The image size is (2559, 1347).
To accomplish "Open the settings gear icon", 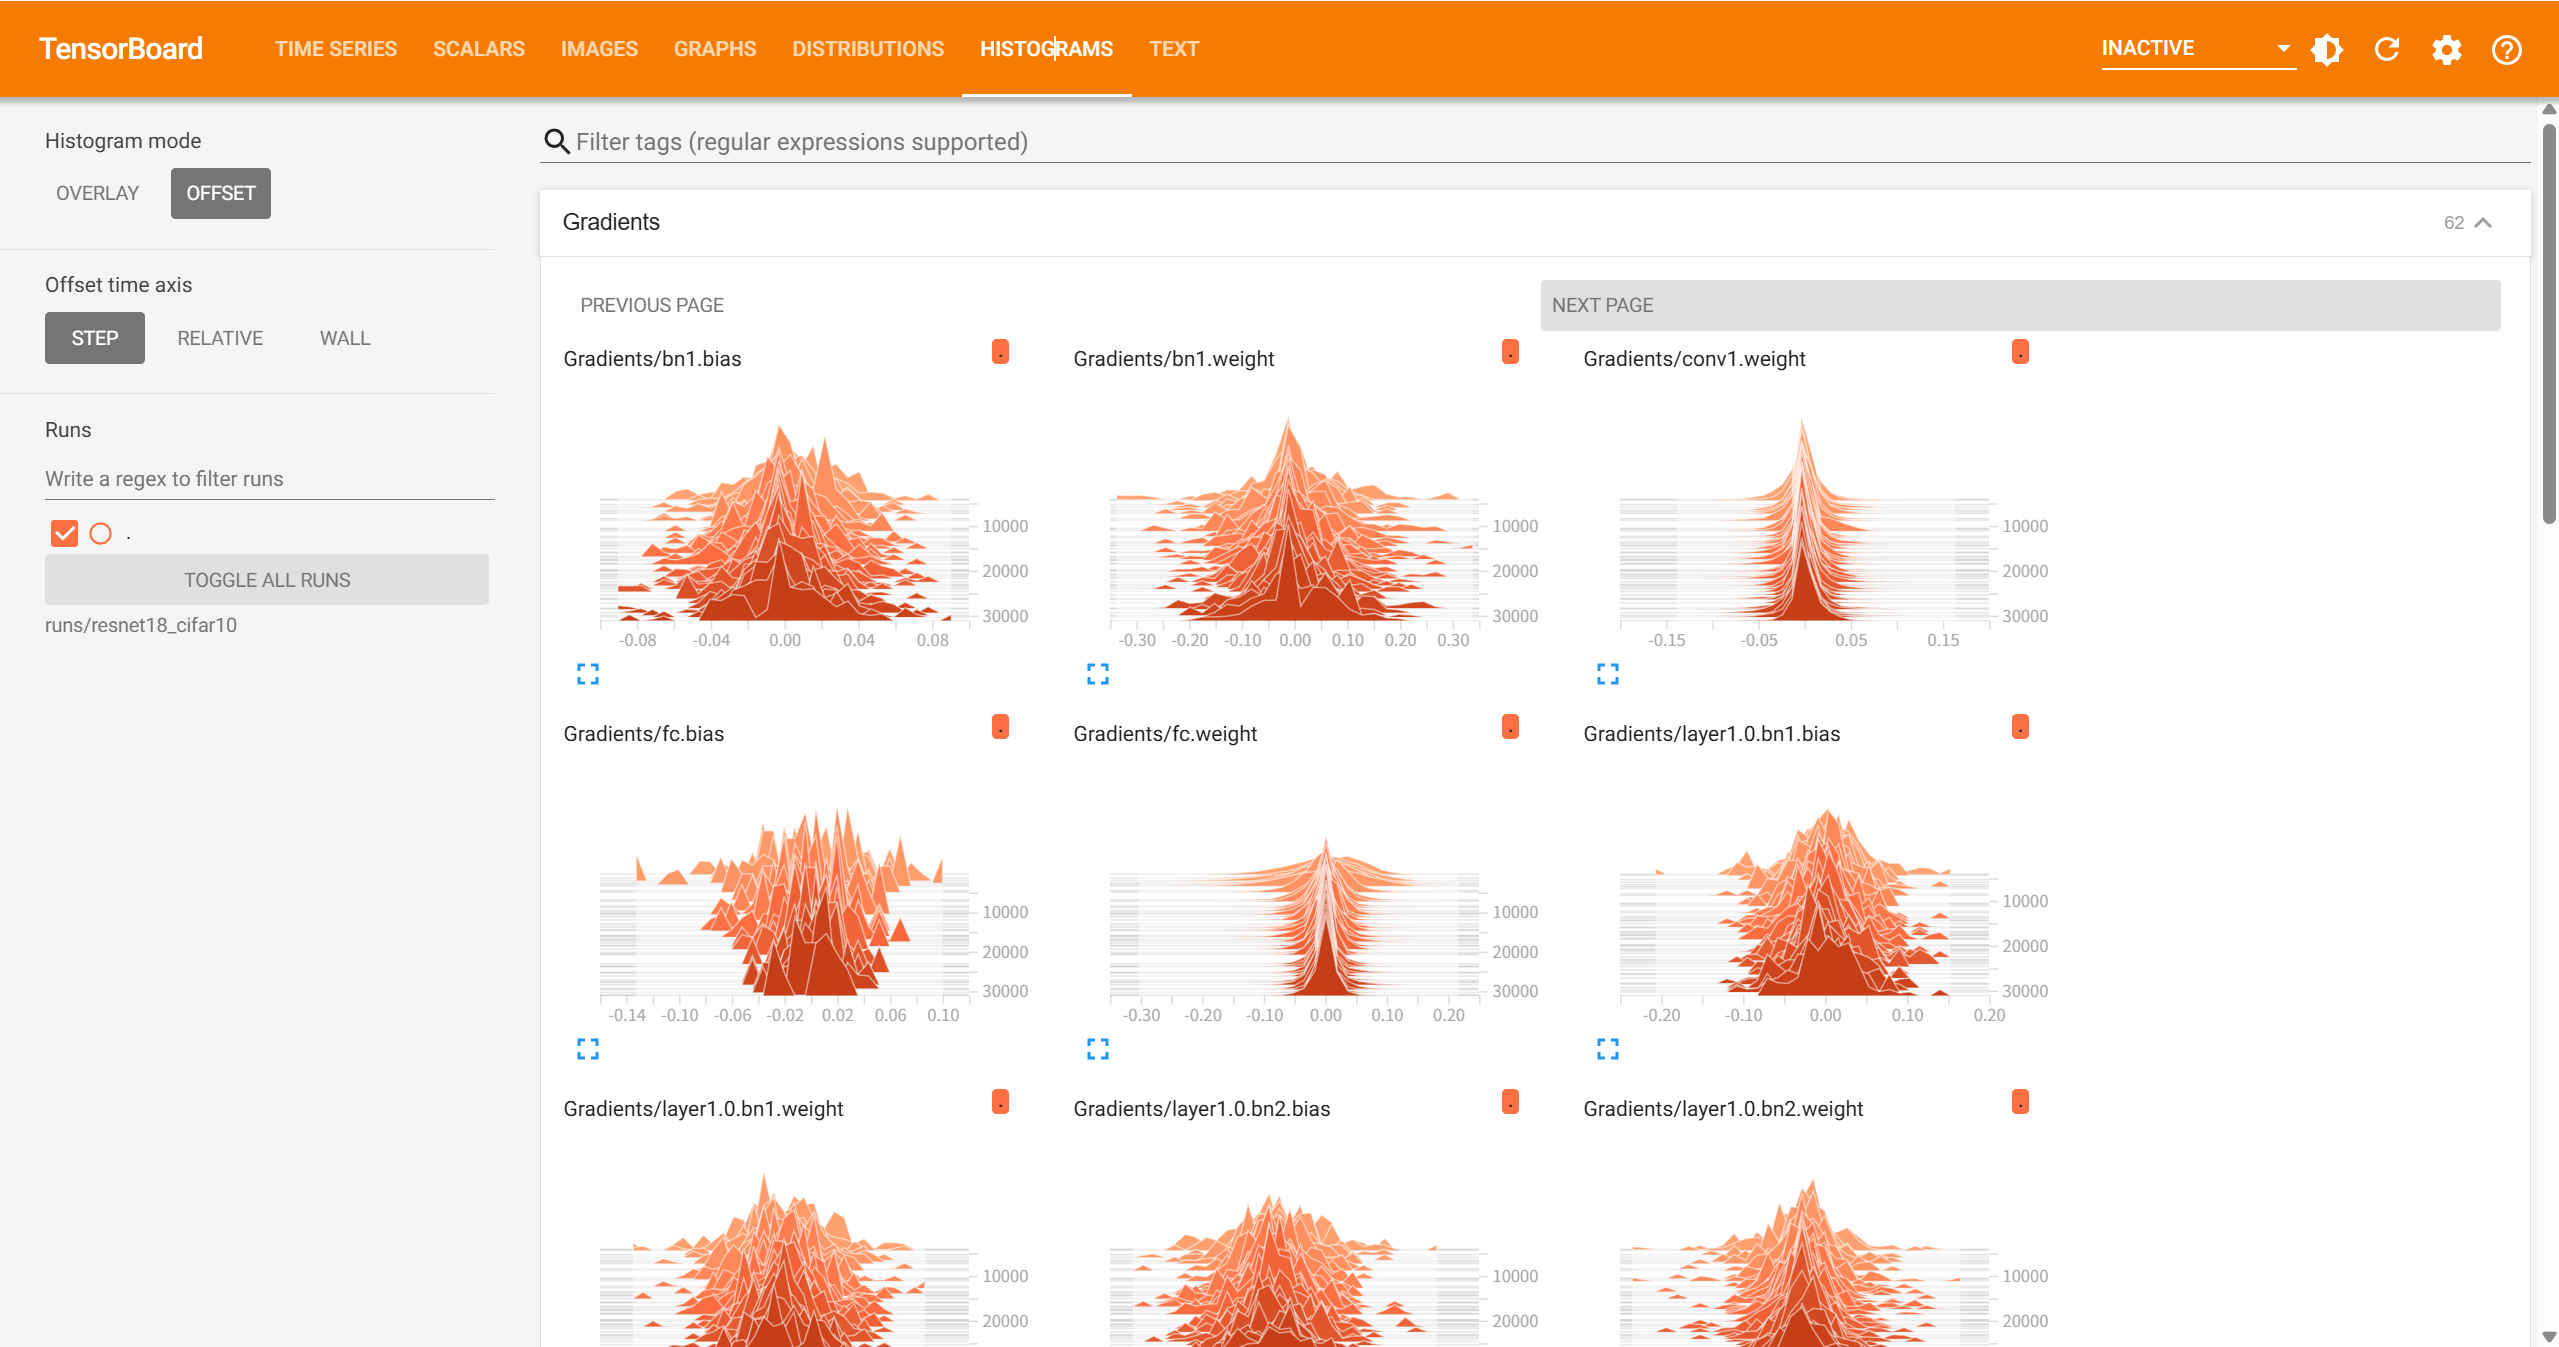I will click(2447, 49).
